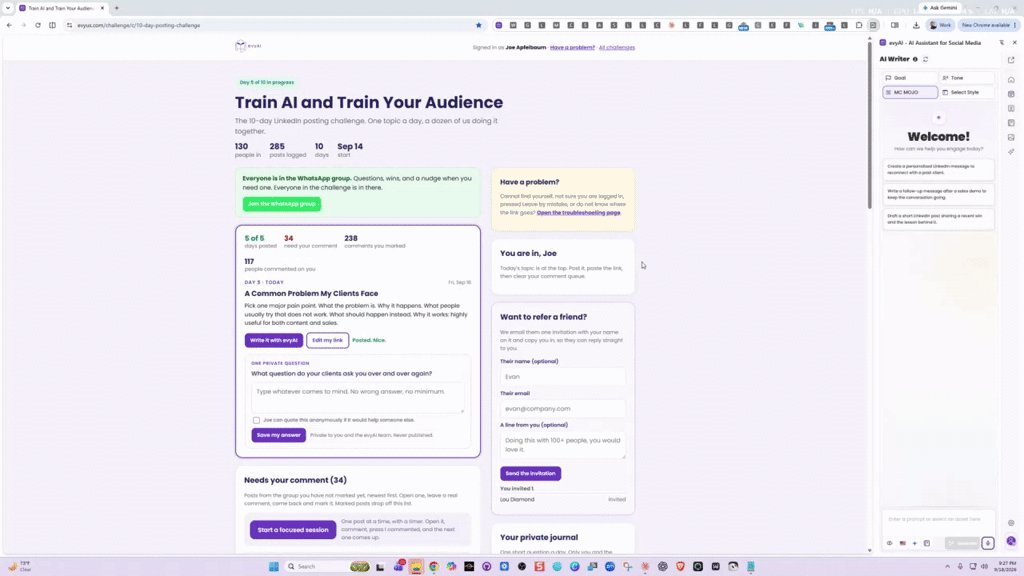Open the Goal selector in AI Writer
Image resolution: width=1024 pixels, height=576 pixels.
pos(910,78)
